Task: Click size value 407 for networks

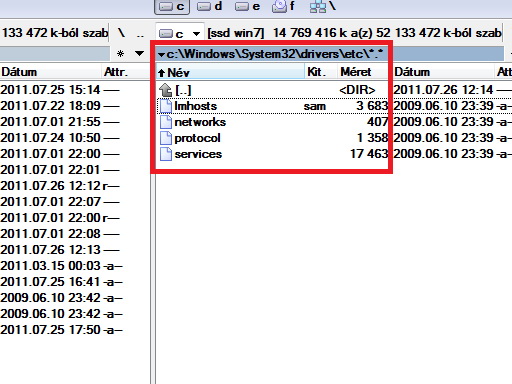Action: click(x=377, y=122)
